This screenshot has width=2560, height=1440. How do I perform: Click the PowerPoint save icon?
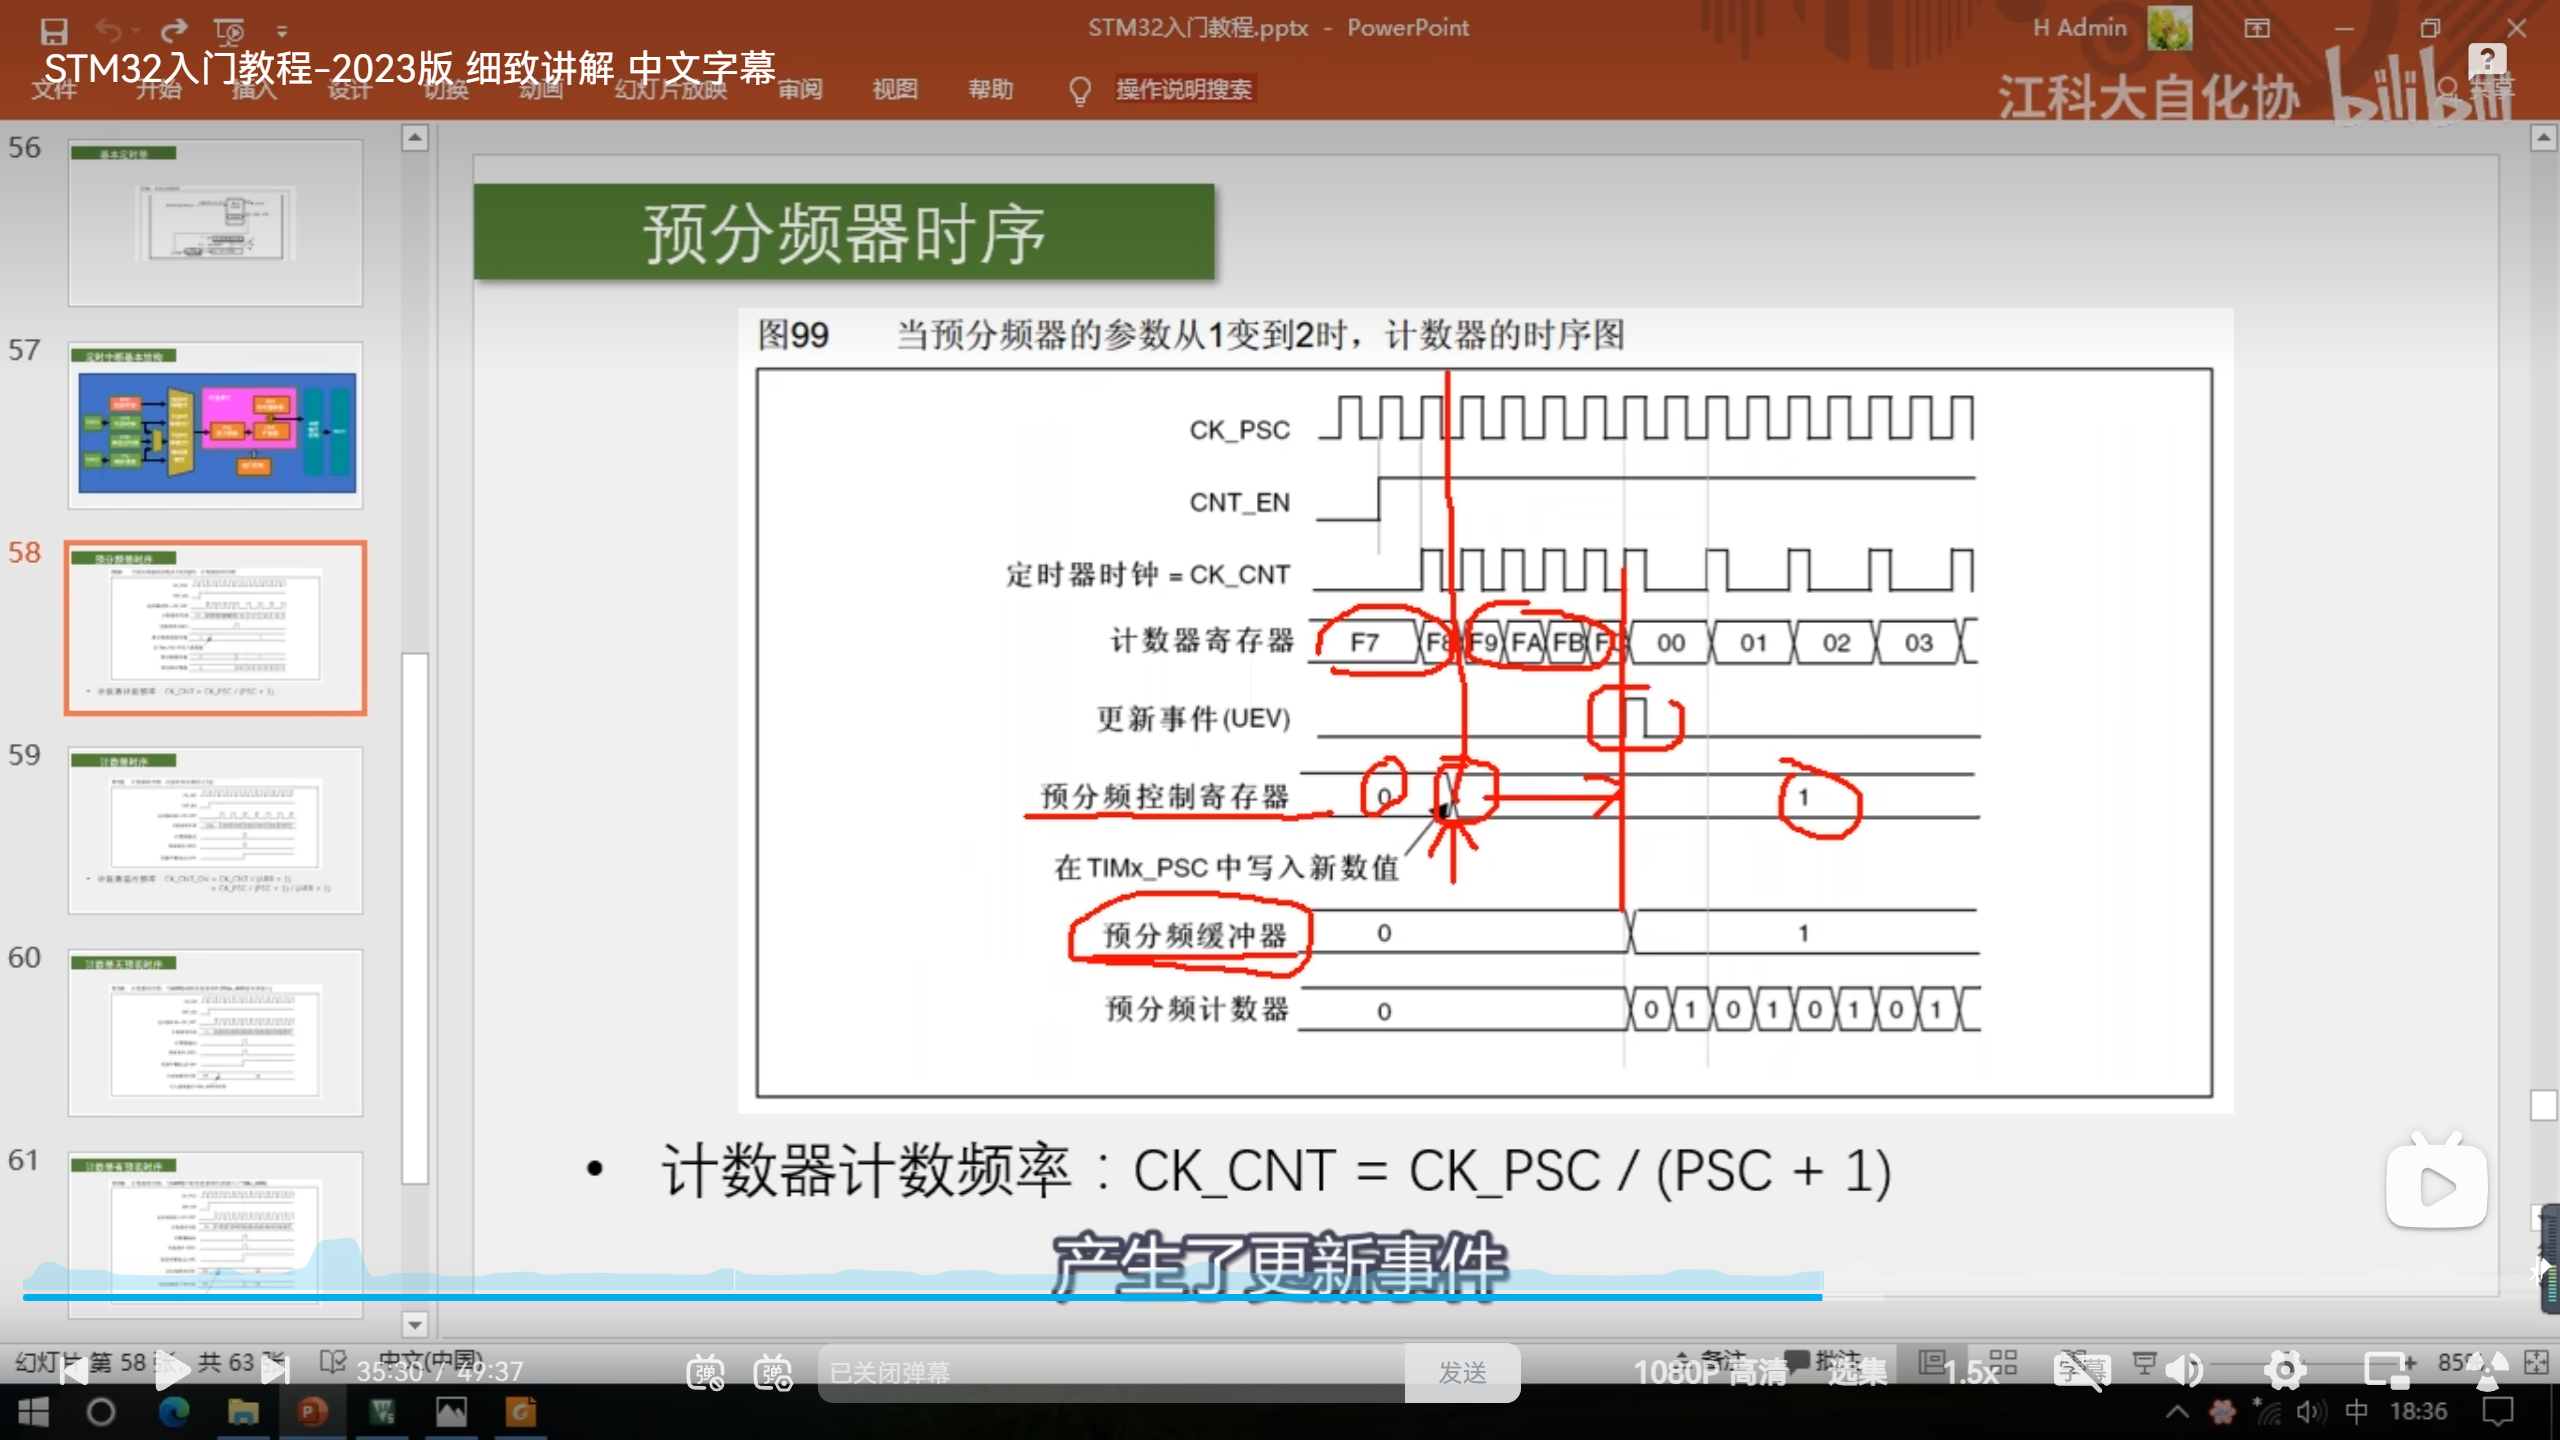(x=53, y=31)
